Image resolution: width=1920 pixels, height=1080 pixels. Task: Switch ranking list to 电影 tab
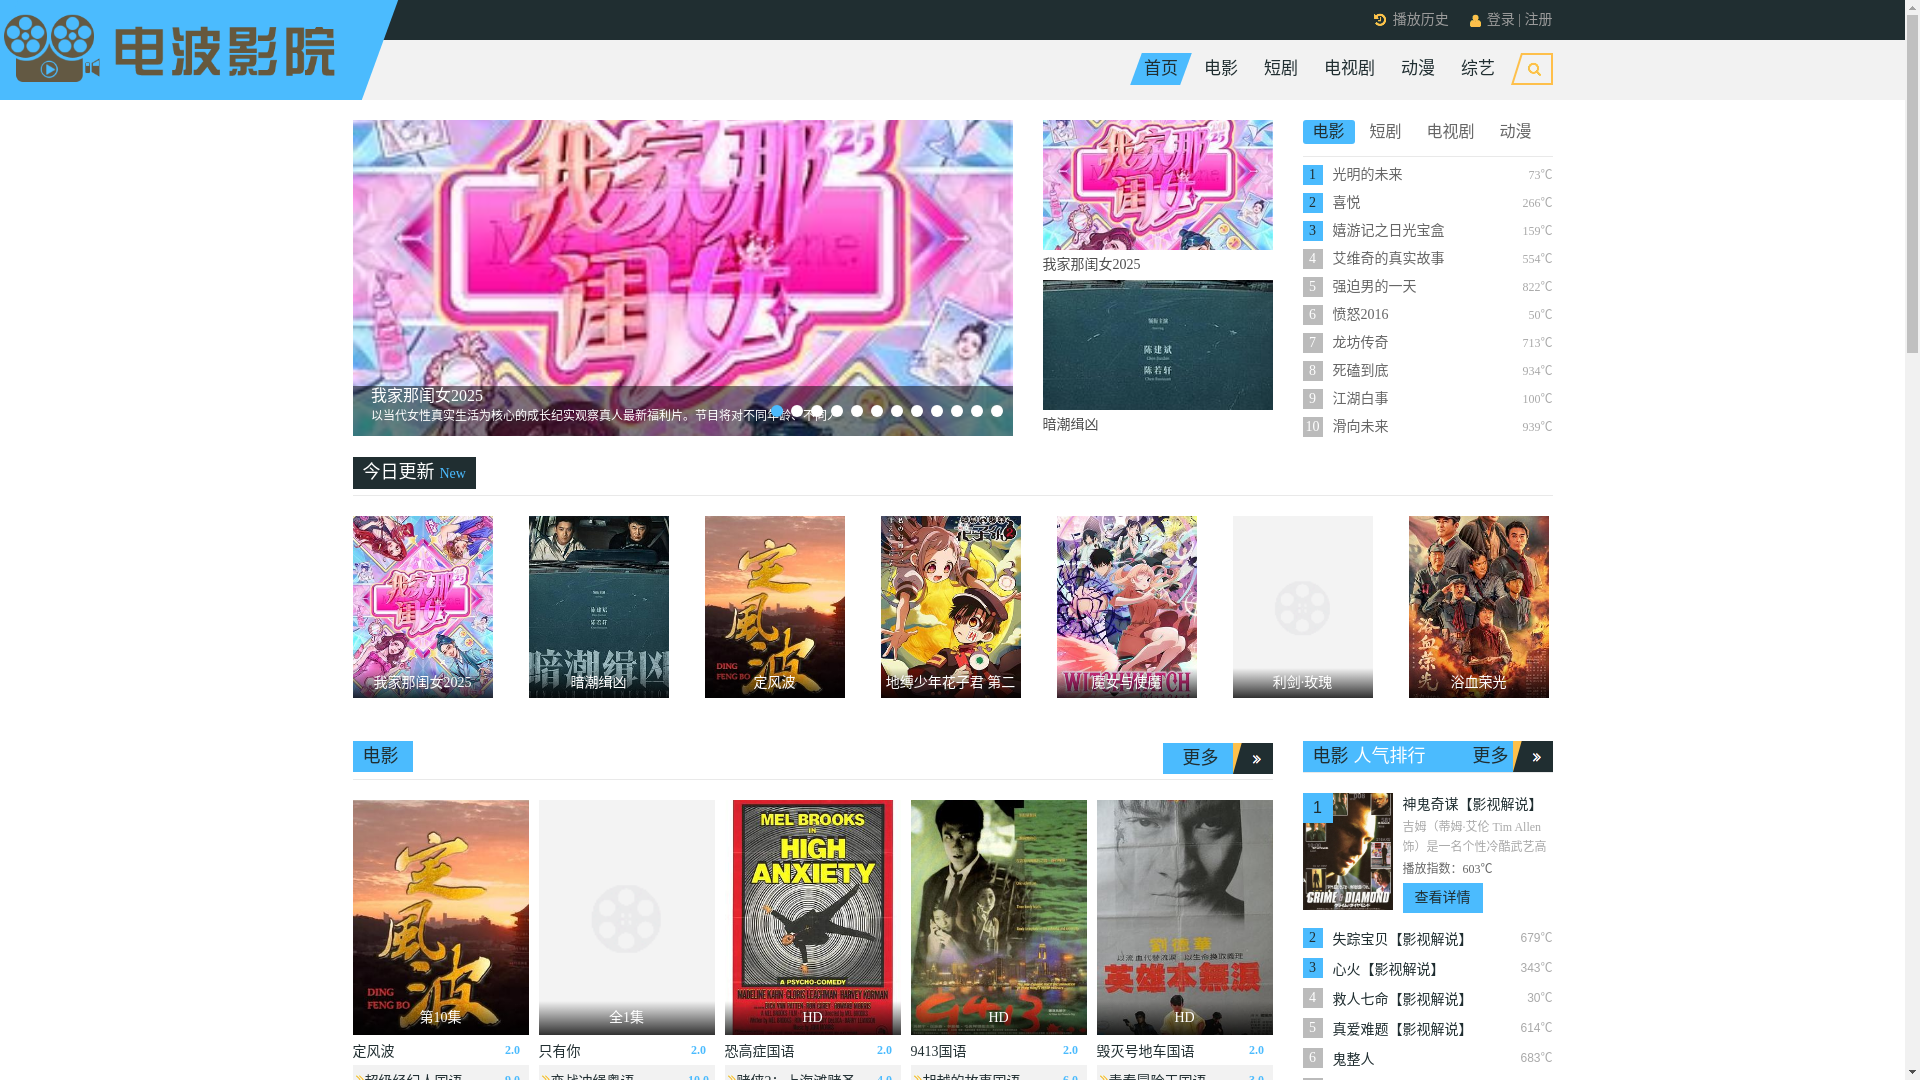pos(1329,132)
